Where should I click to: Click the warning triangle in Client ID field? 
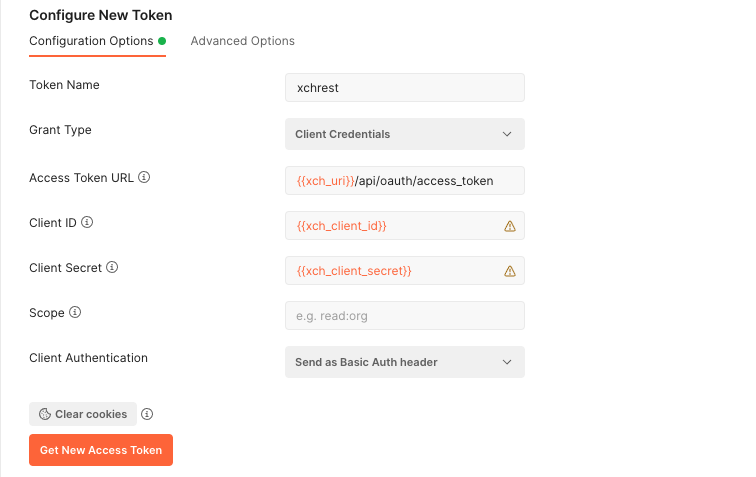pyautogui.click(x=509, y=226)
